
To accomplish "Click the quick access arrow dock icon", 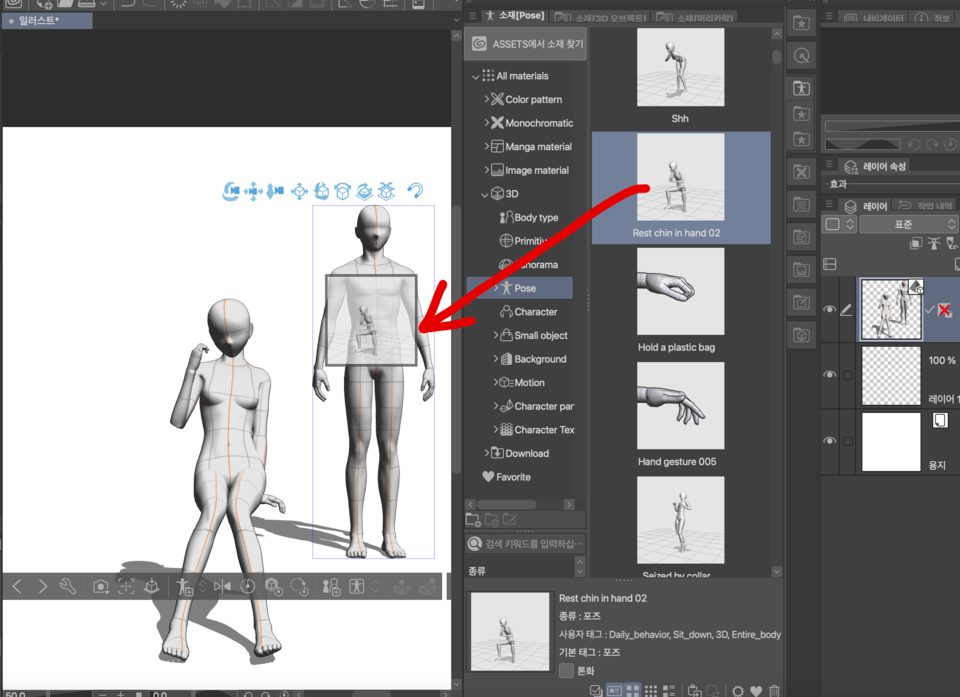I will (801, 56).
